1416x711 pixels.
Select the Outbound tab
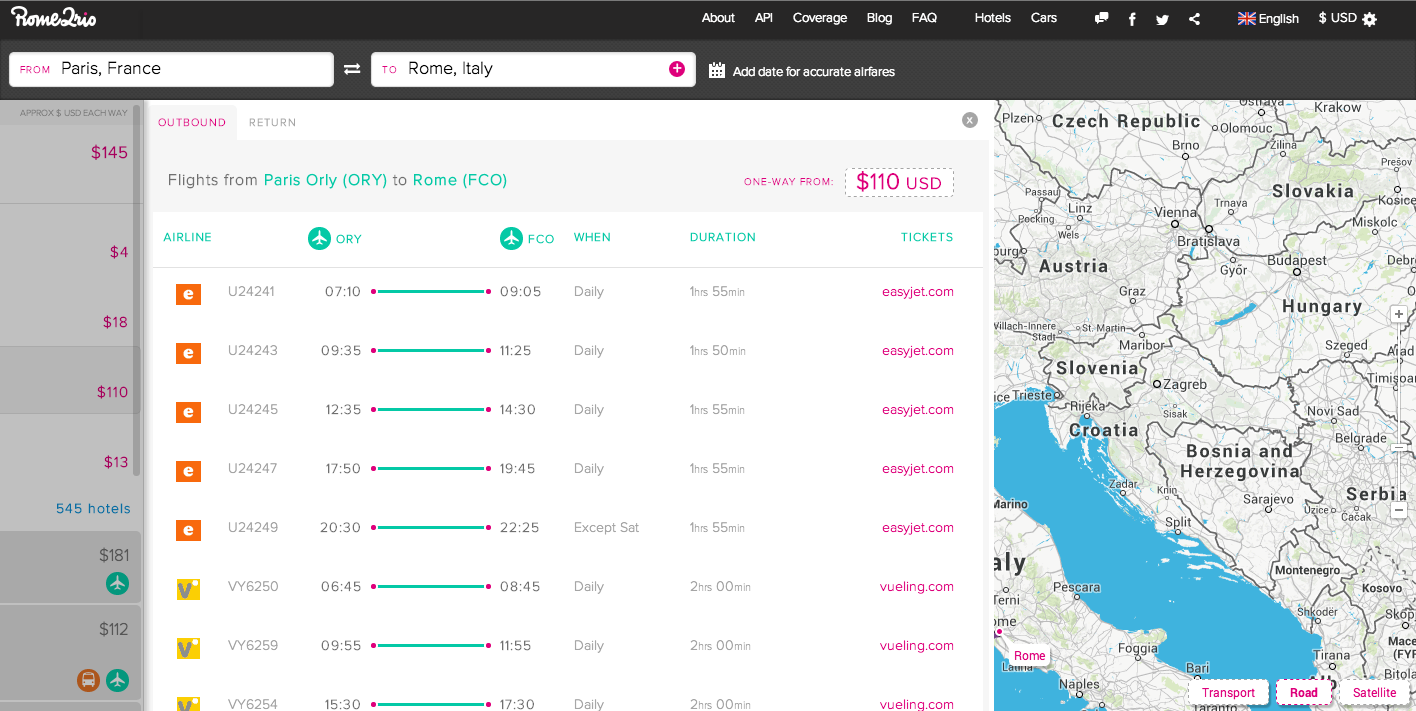[x=192, y=122]
